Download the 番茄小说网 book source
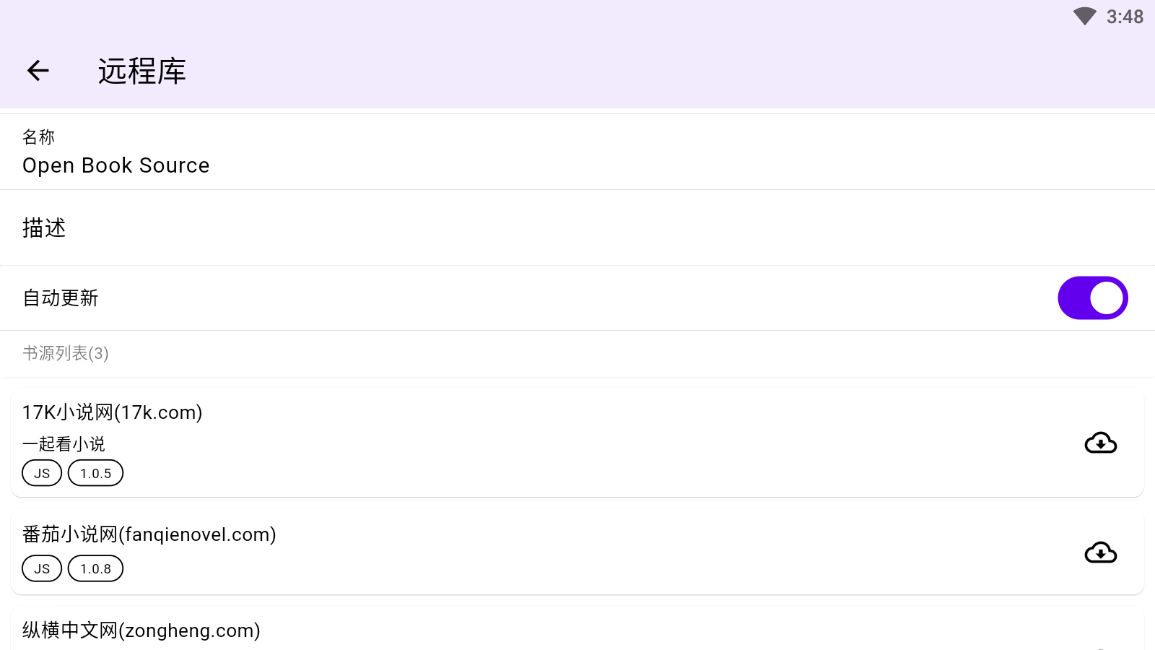 [1100, 553]
